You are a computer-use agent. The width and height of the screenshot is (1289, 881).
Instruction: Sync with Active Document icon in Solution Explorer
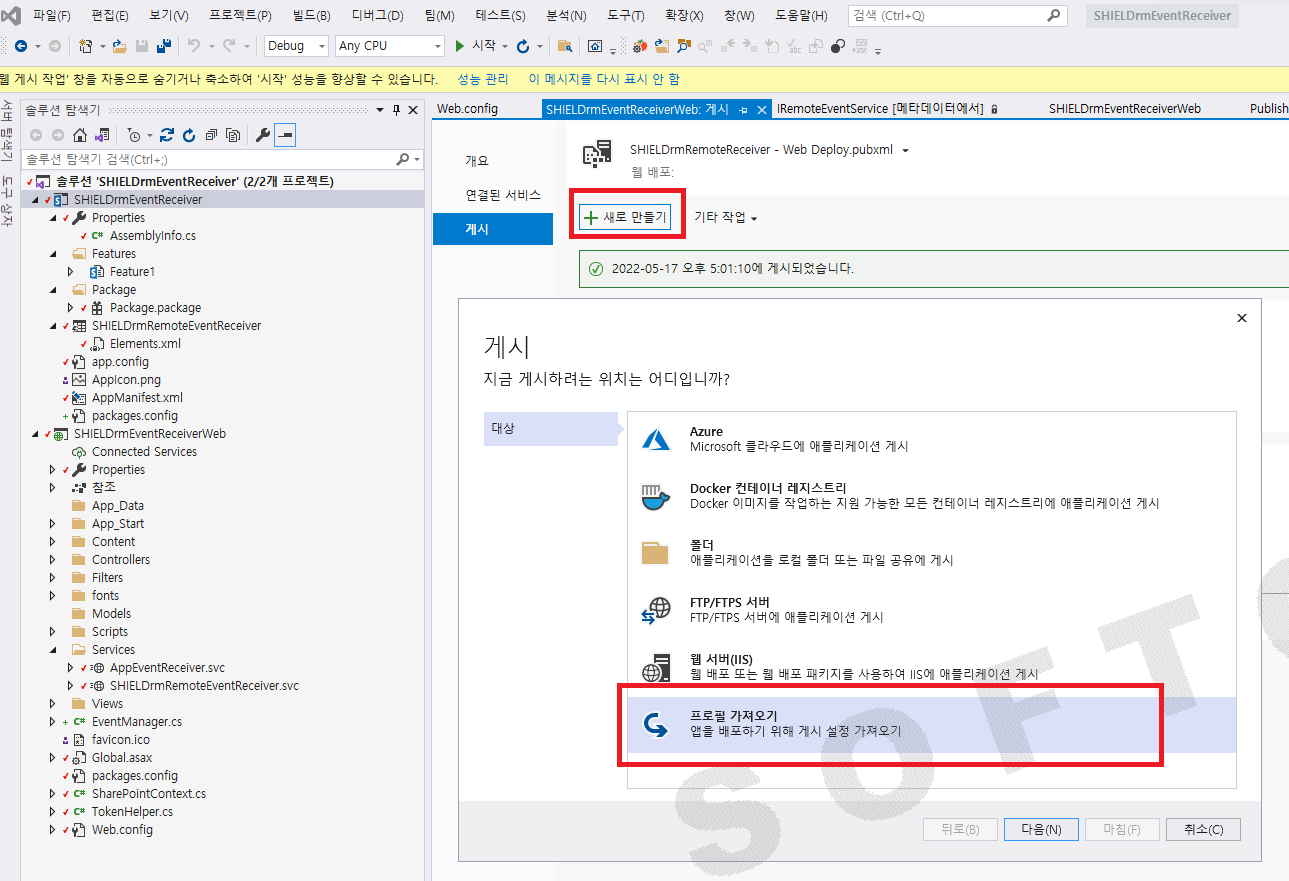167,135
